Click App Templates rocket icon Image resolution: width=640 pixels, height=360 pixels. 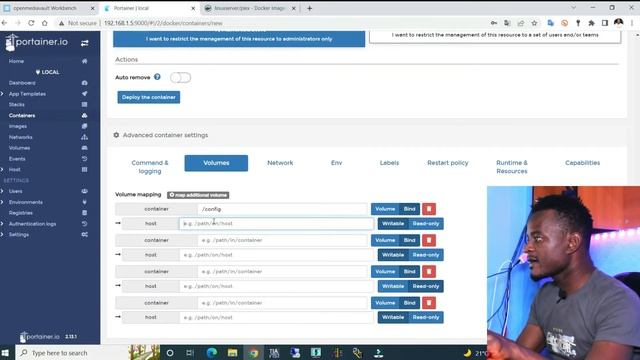pyautogui.click(x=84, y=94)
